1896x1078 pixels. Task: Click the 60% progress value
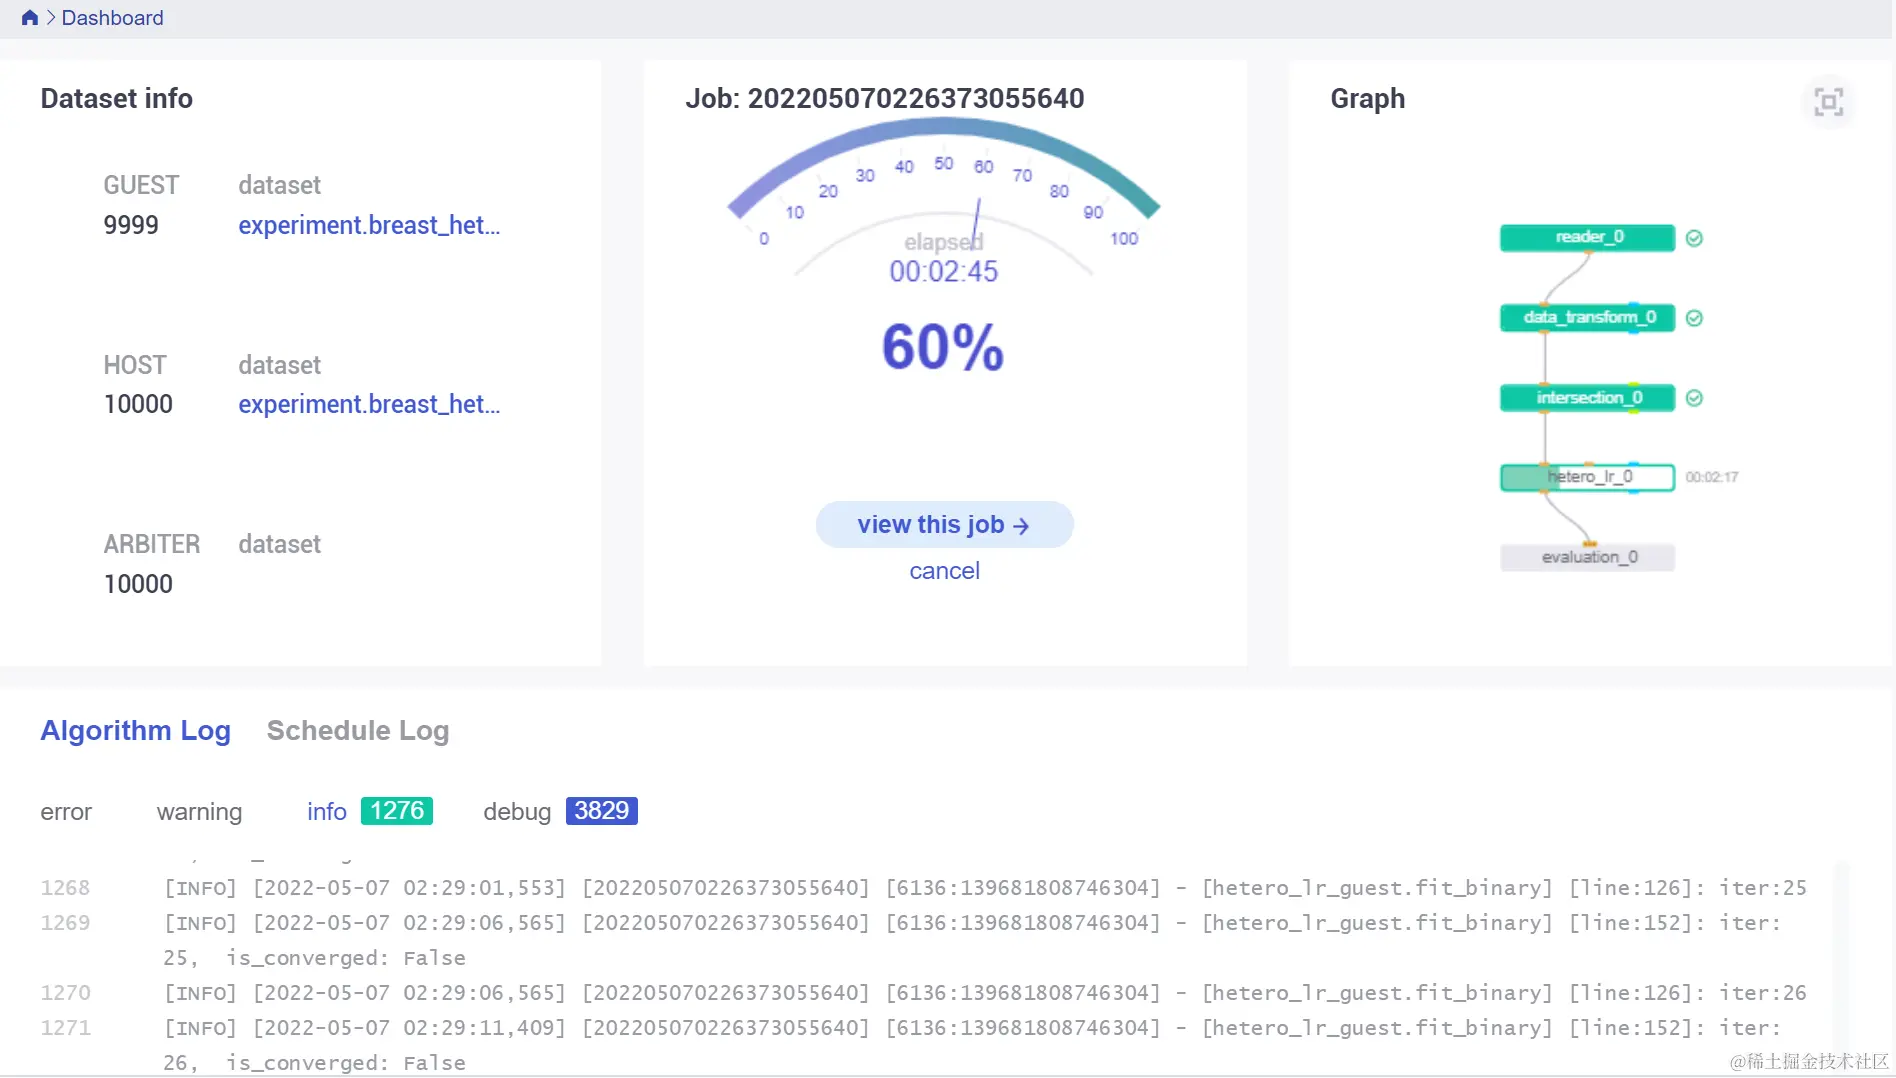tap(942, 347)
